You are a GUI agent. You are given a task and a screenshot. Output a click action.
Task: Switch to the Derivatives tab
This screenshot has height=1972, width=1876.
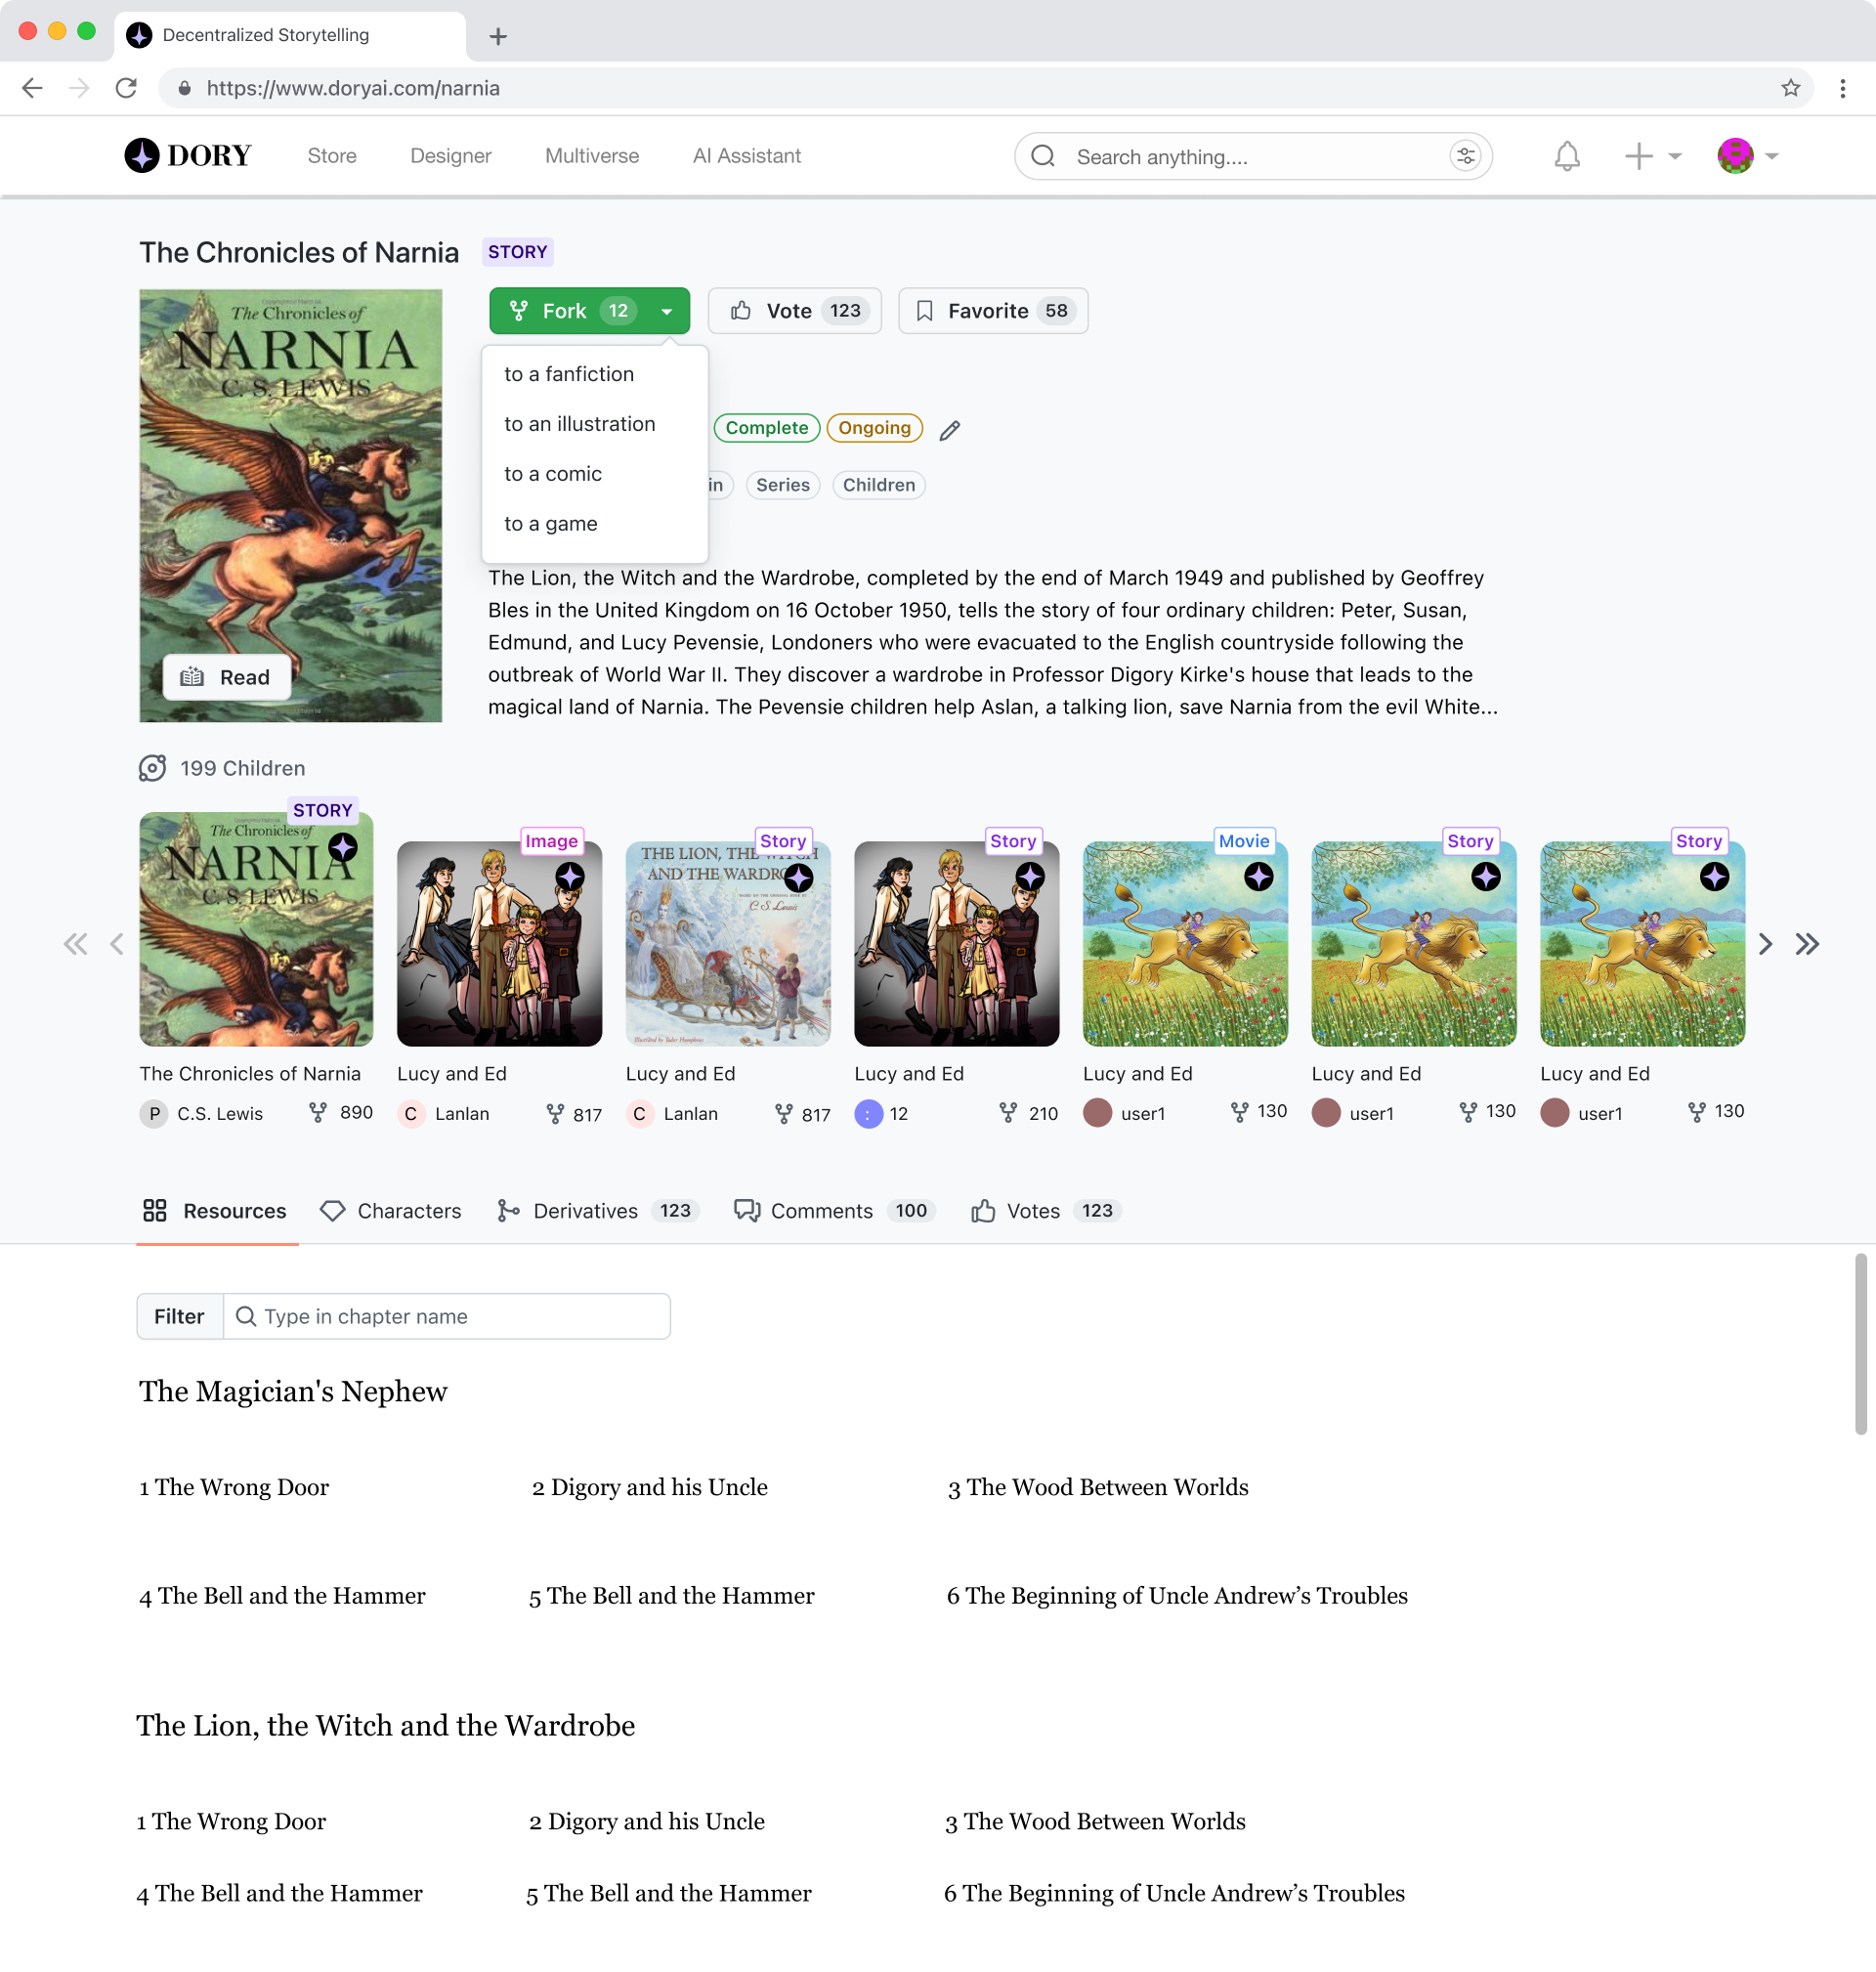pos(597,1210)
